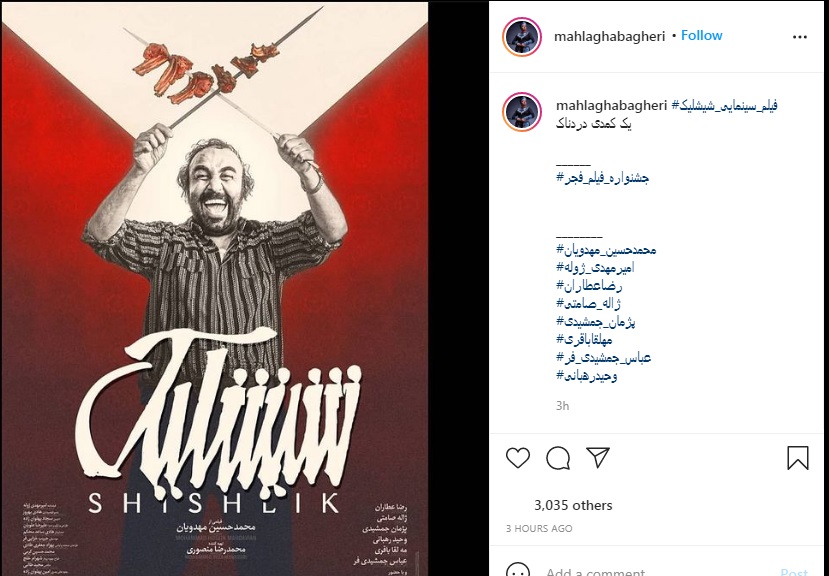The width and height of the screenshot is (829, 576).
Task: Open emoji picker beside comment field
Action: coord(518,570)
